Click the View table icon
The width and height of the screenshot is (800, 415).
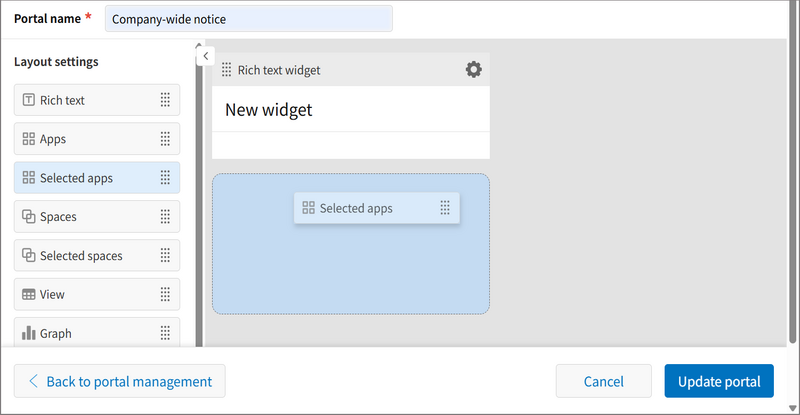pyautogui.click(x=28, y=295)
